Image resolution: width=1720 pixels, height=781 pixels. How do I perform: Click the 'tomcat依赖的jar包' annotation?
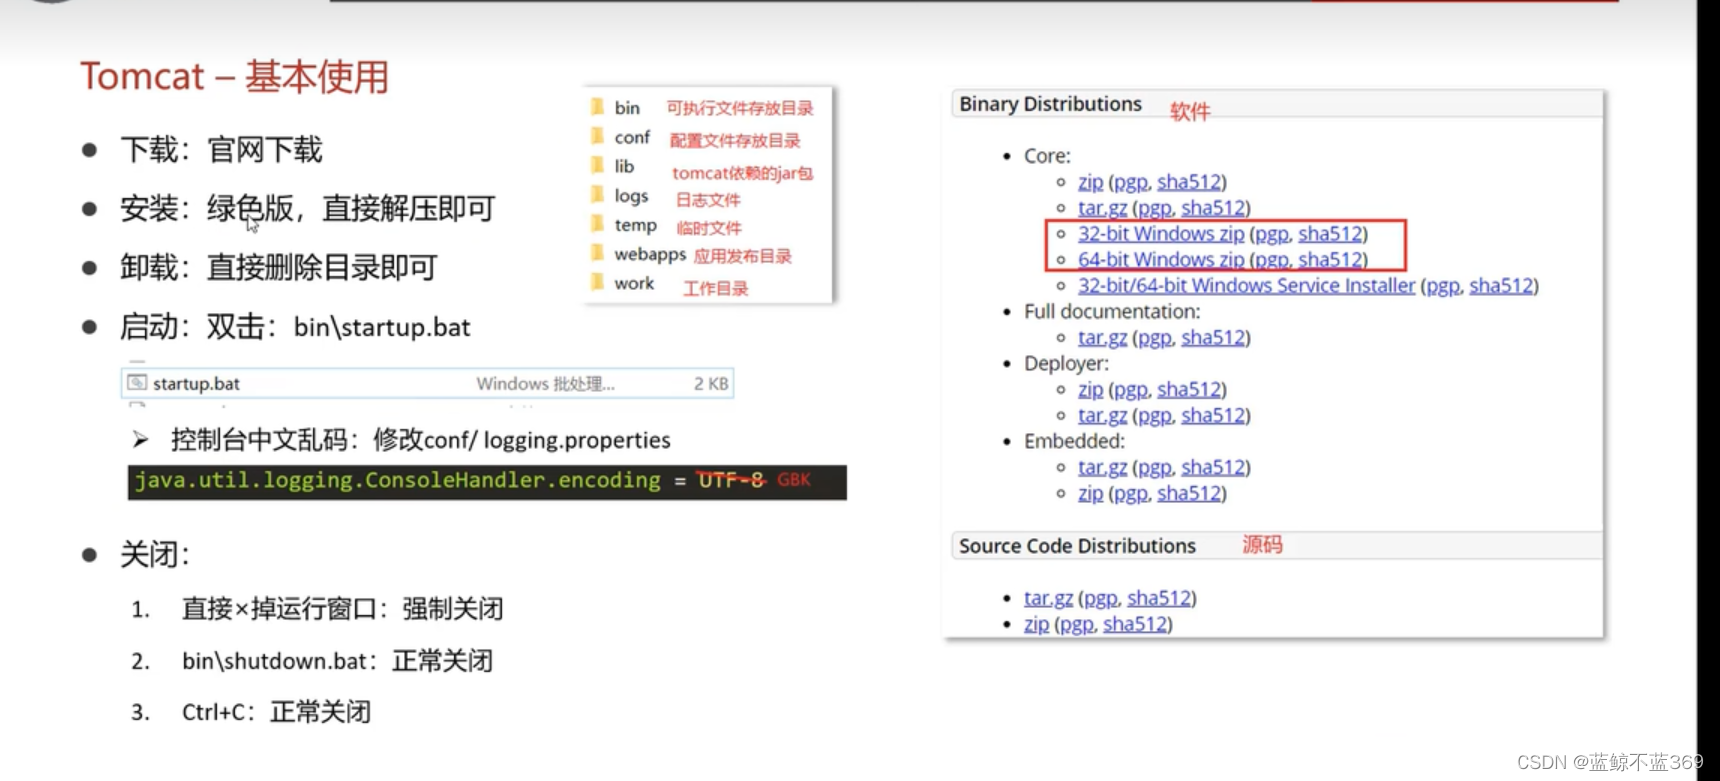coord(742,173)
